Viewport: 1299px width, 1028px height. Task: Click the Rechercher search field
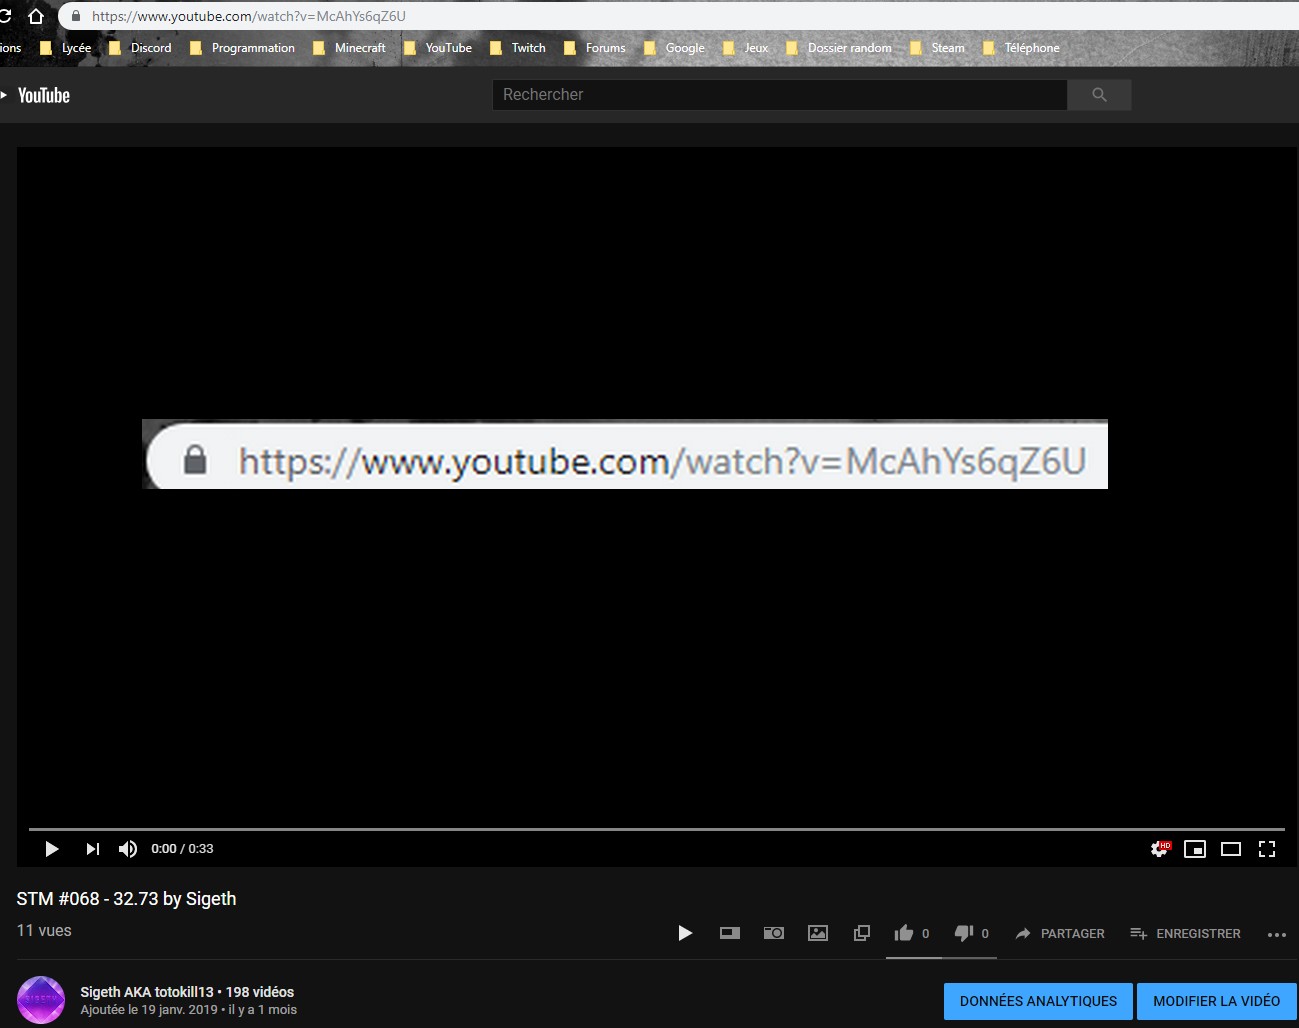coord(779,95)
